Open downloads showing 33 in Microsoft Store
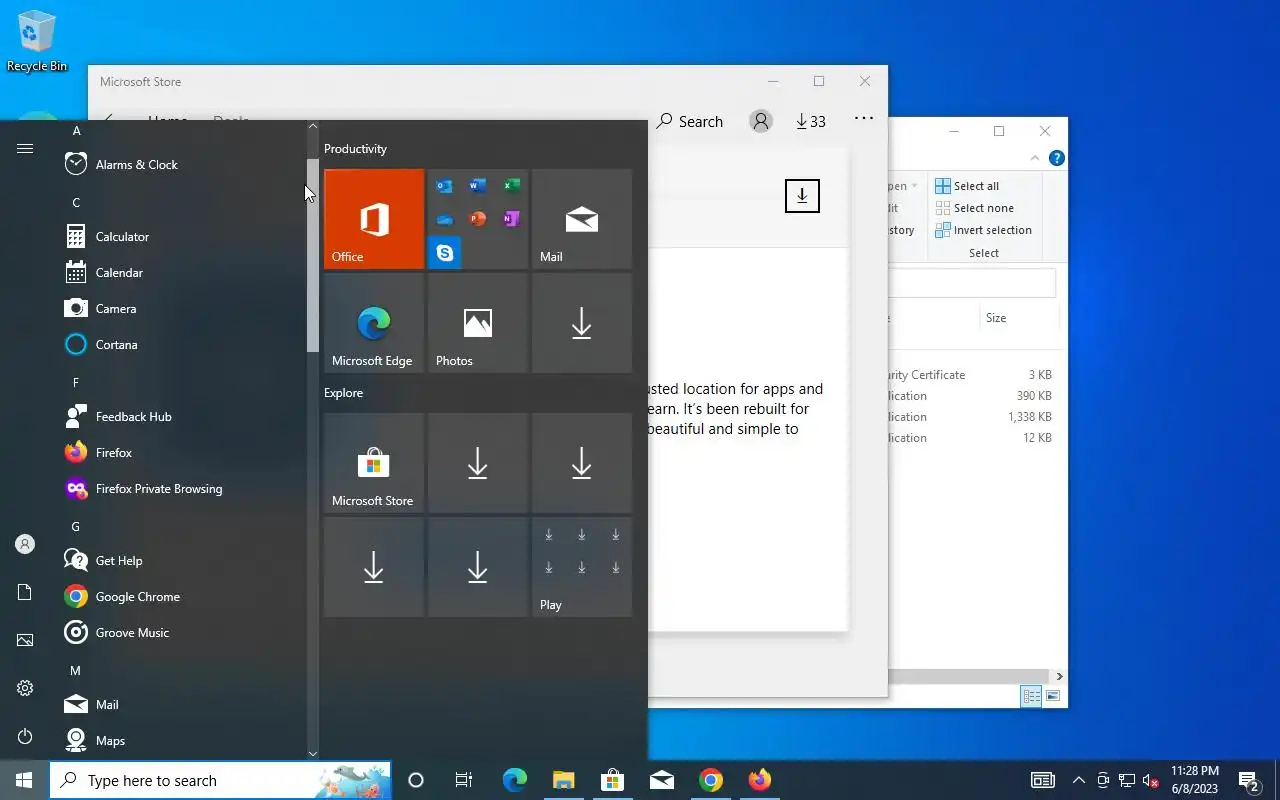This screenshot has height=800, width=1280. tap(811, 121)
